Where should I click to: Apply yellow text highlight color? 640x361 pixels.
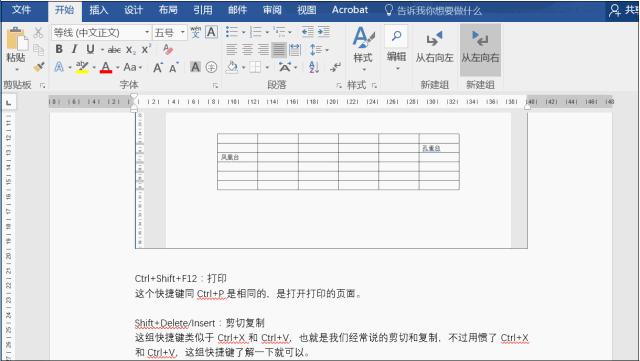82,67
